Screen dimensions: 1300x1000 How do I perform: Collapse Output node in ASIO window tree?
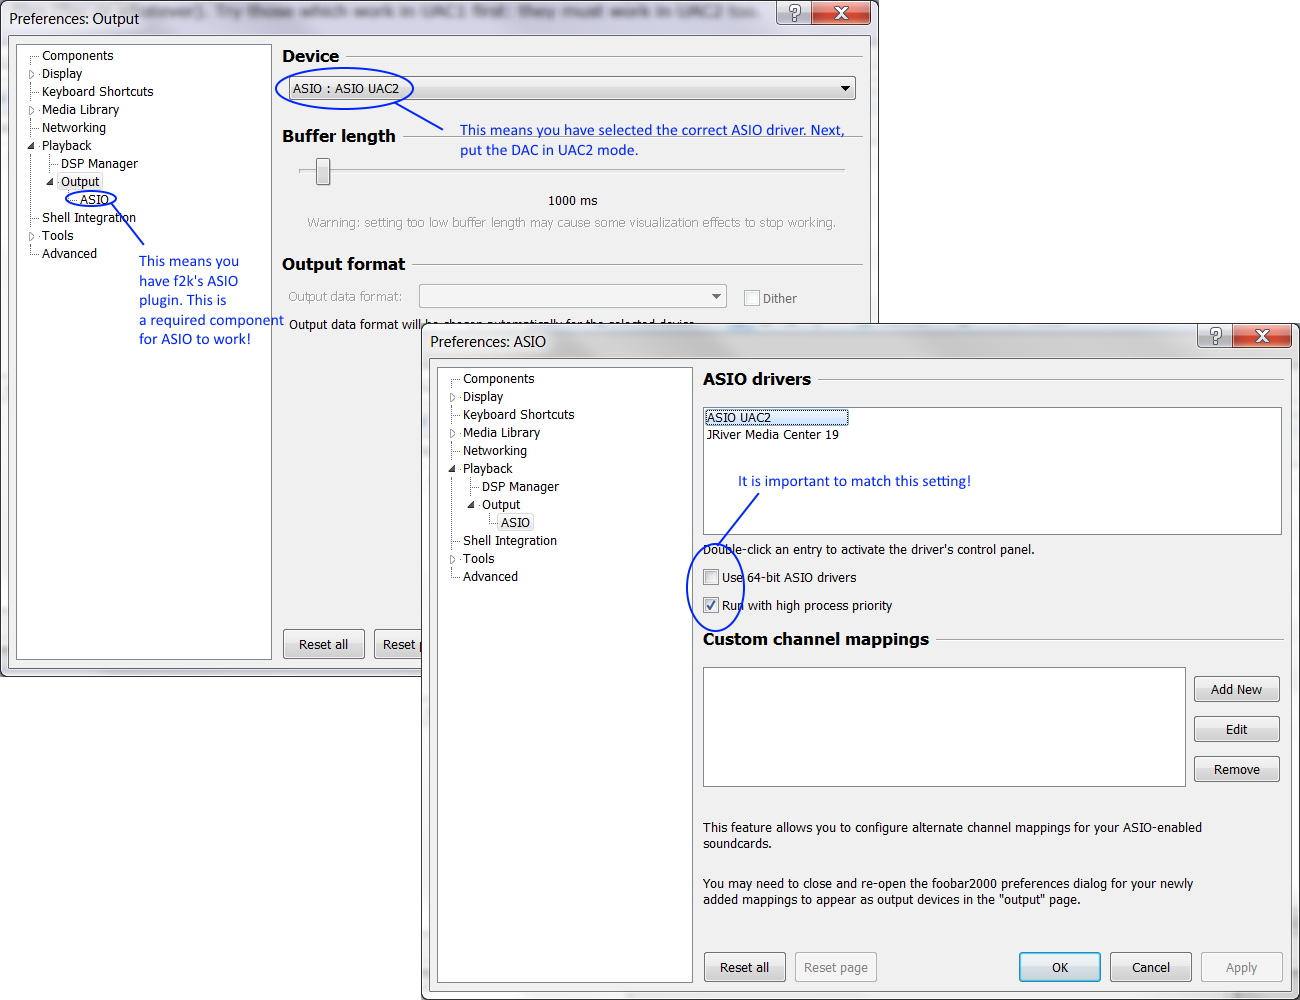471,505
